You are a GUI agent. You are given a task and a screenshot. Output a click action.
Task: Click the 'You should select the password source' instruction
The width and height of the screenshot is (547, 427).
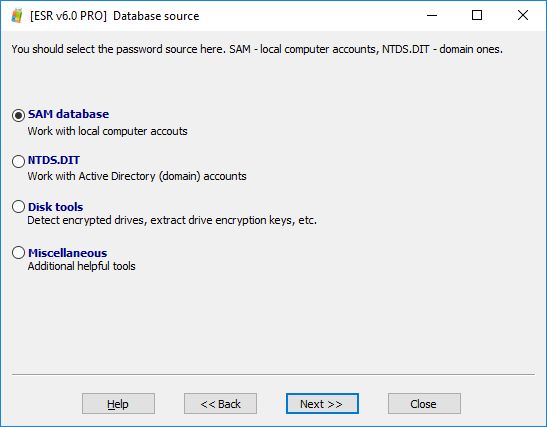(x=257, y=49)
